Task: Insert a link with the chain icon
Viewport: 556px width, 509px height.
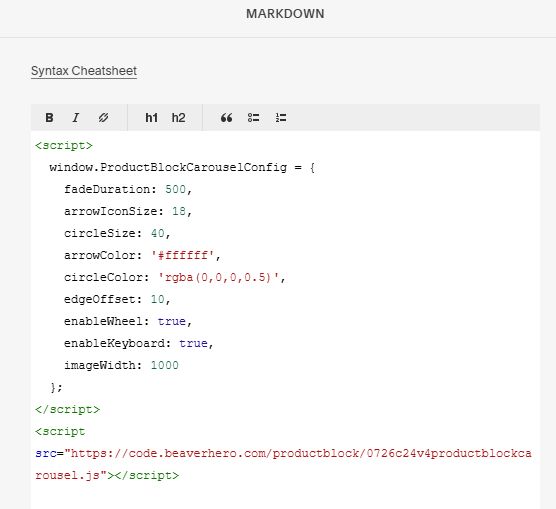Action: pos(103,118)
